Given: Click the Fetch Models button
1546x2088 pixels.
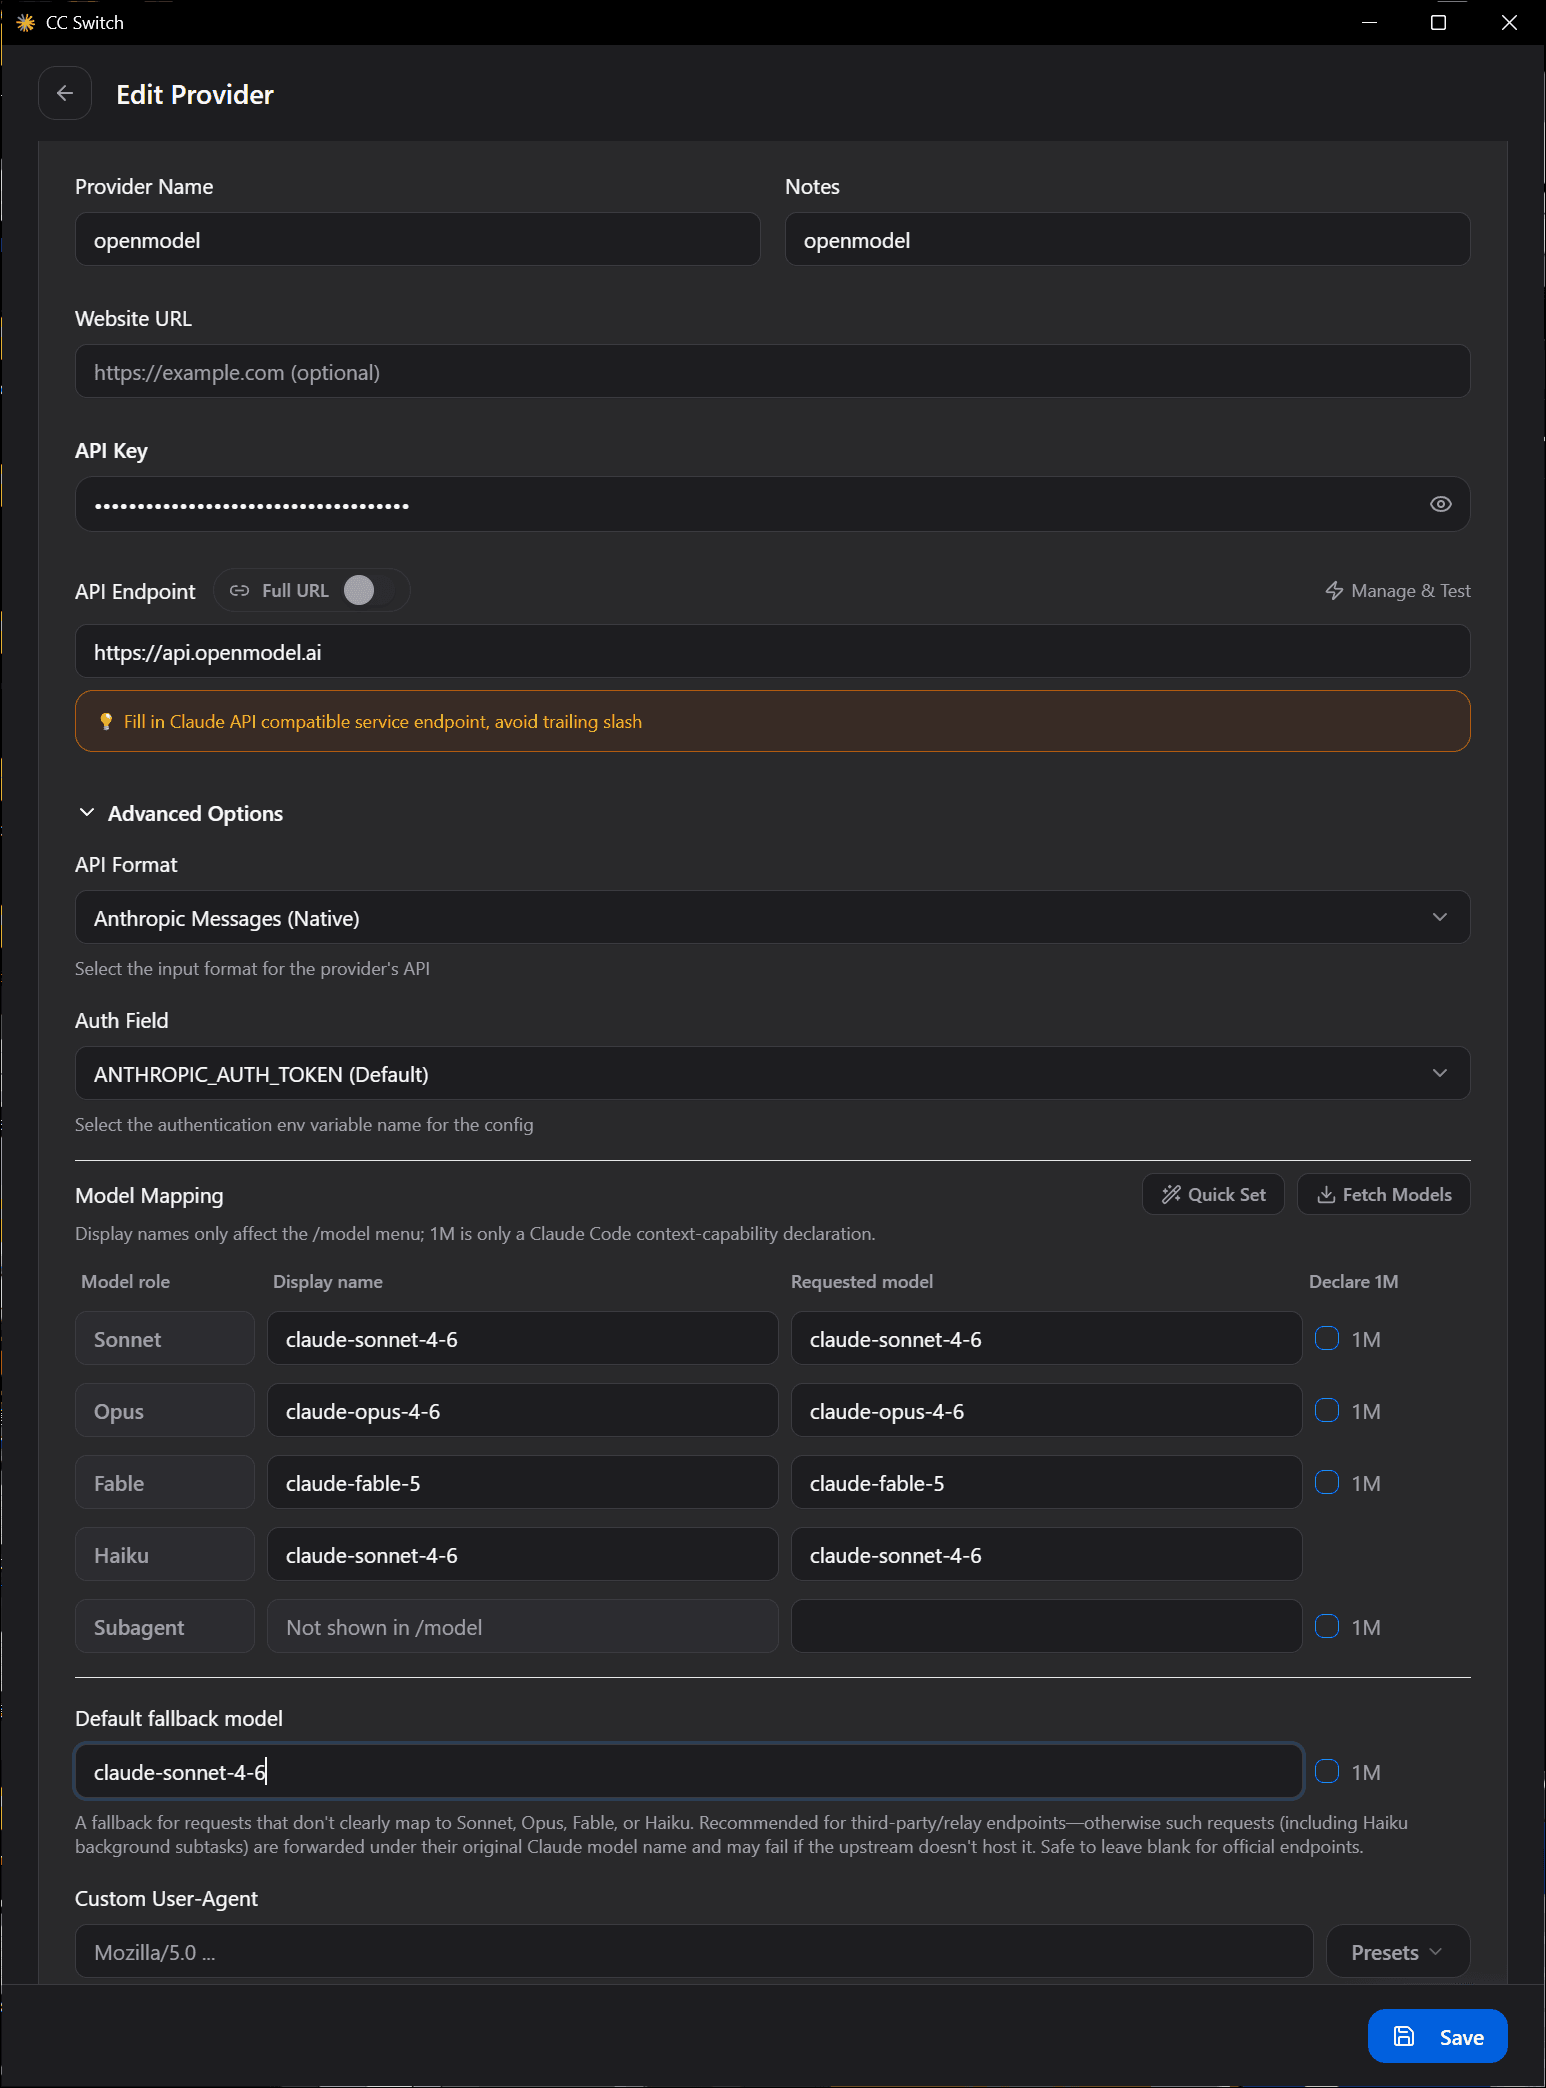Looking at the screenshot, I should 1384,1194.
